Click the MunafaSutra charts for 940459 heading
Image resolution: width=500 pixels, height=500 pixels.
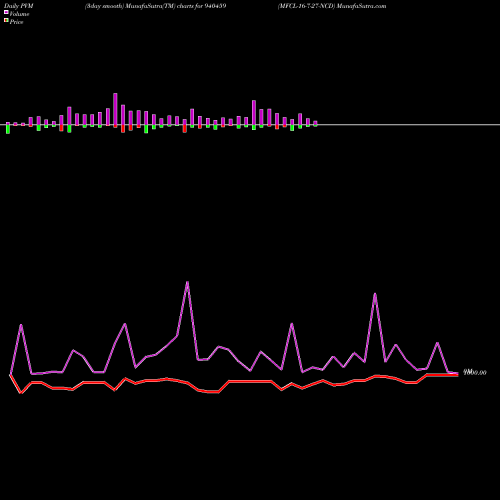(x=156, y=6)
